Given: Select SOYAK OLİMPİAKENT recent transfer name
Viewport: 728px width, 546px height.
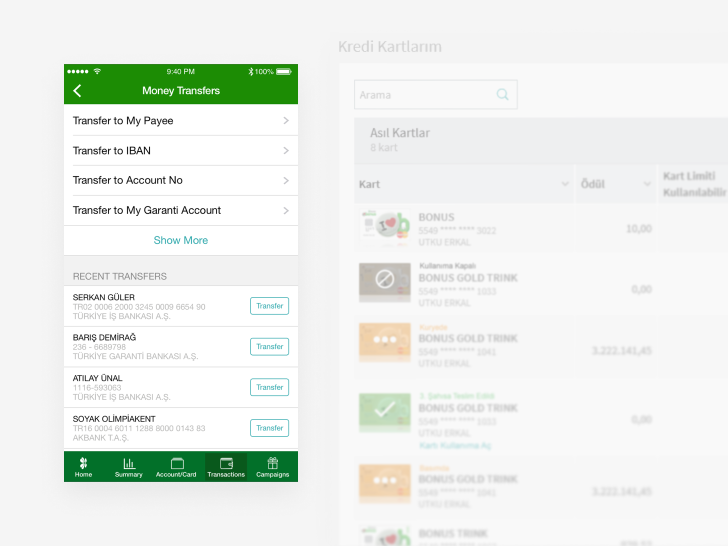Looking at the screenshot, I should point(114,419).
